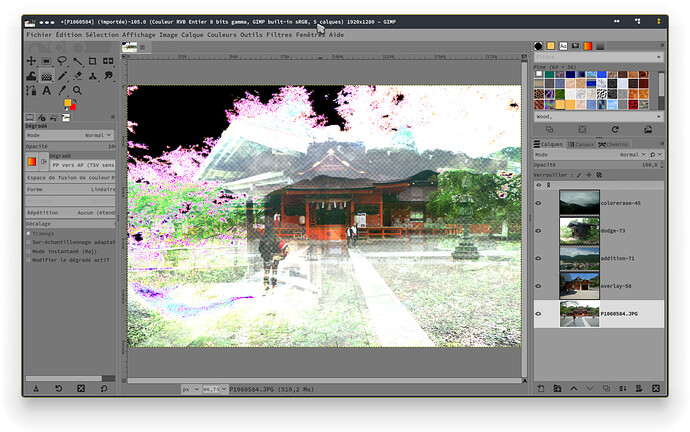
Task: Open the px unit dropdown in the status bar
Action: click(191, 389)
